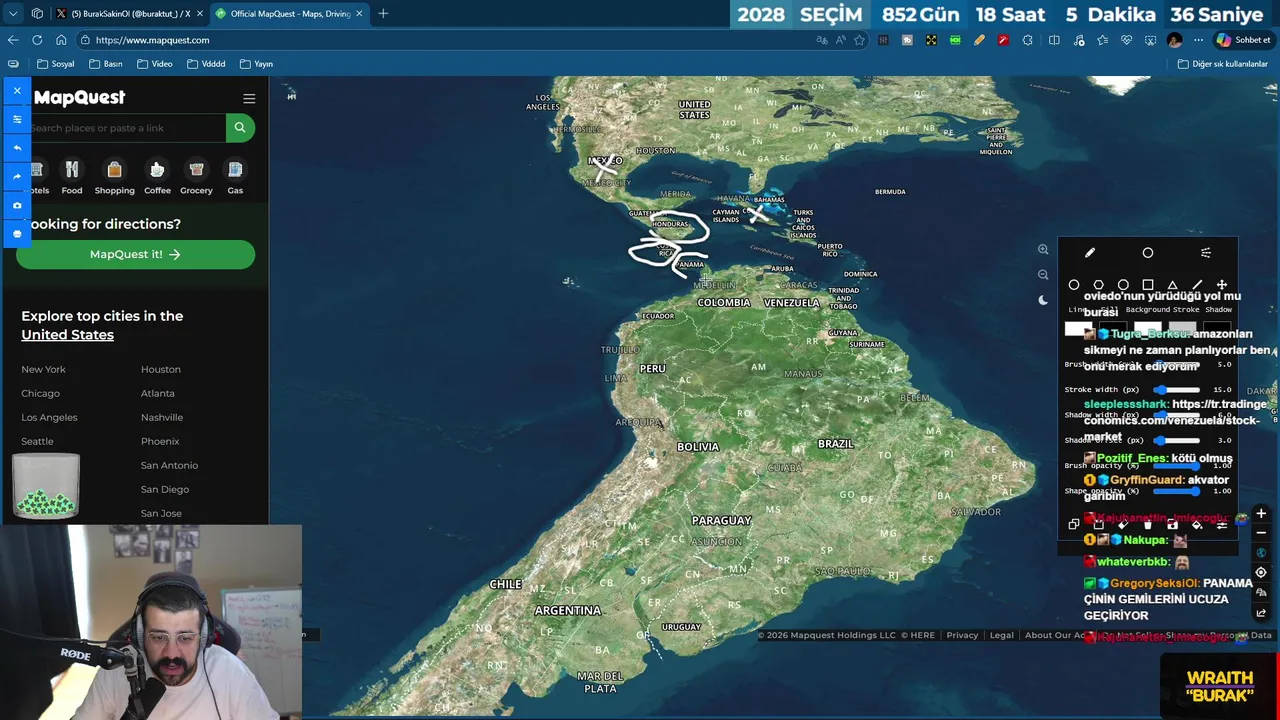Click the paint bucket fill icon

(1197, 524)
